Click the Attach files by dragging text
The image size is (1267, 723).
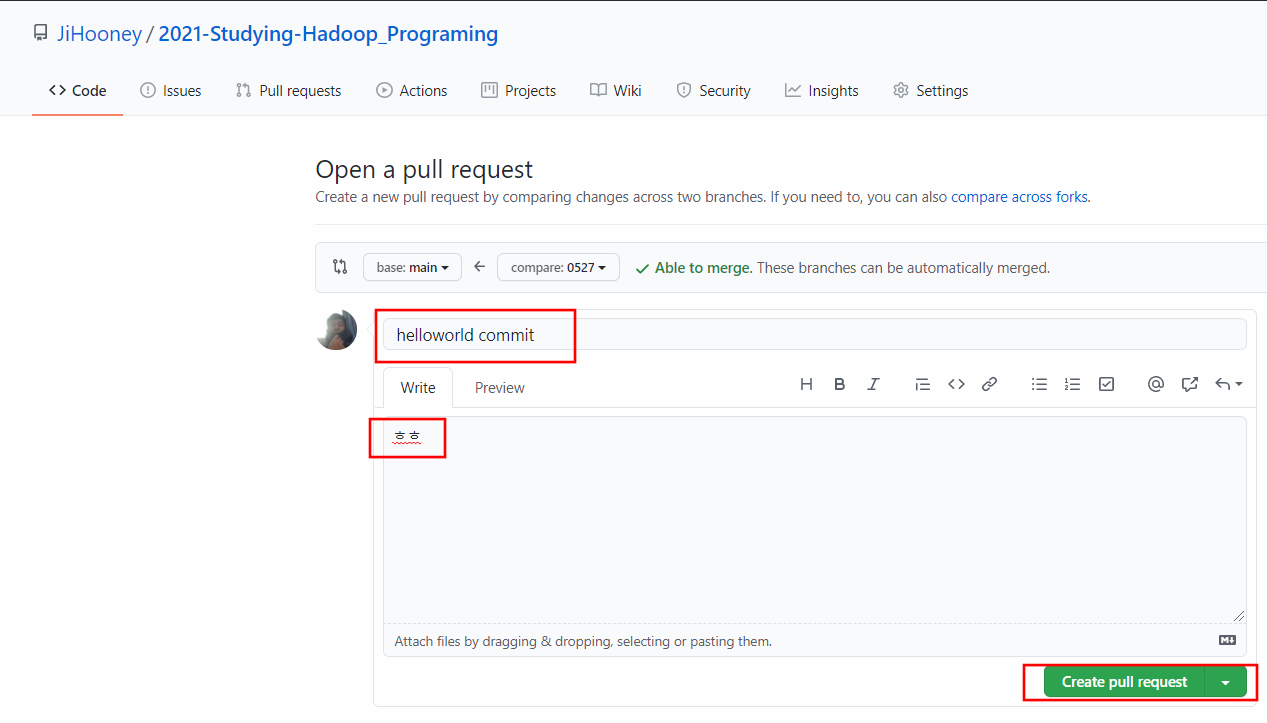point(583,641)
